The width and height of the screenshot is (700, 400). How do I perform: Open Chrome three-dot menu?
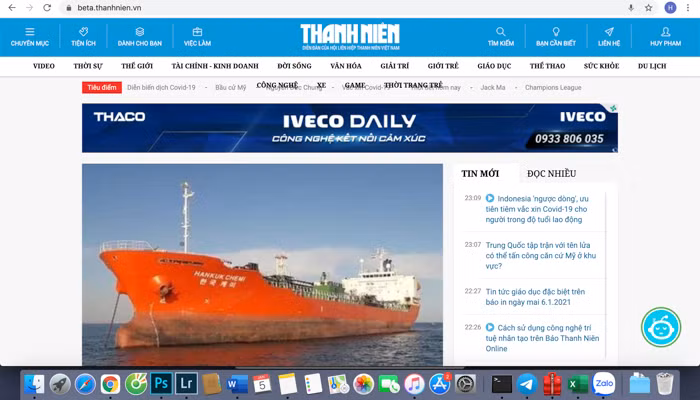point(688,8)
